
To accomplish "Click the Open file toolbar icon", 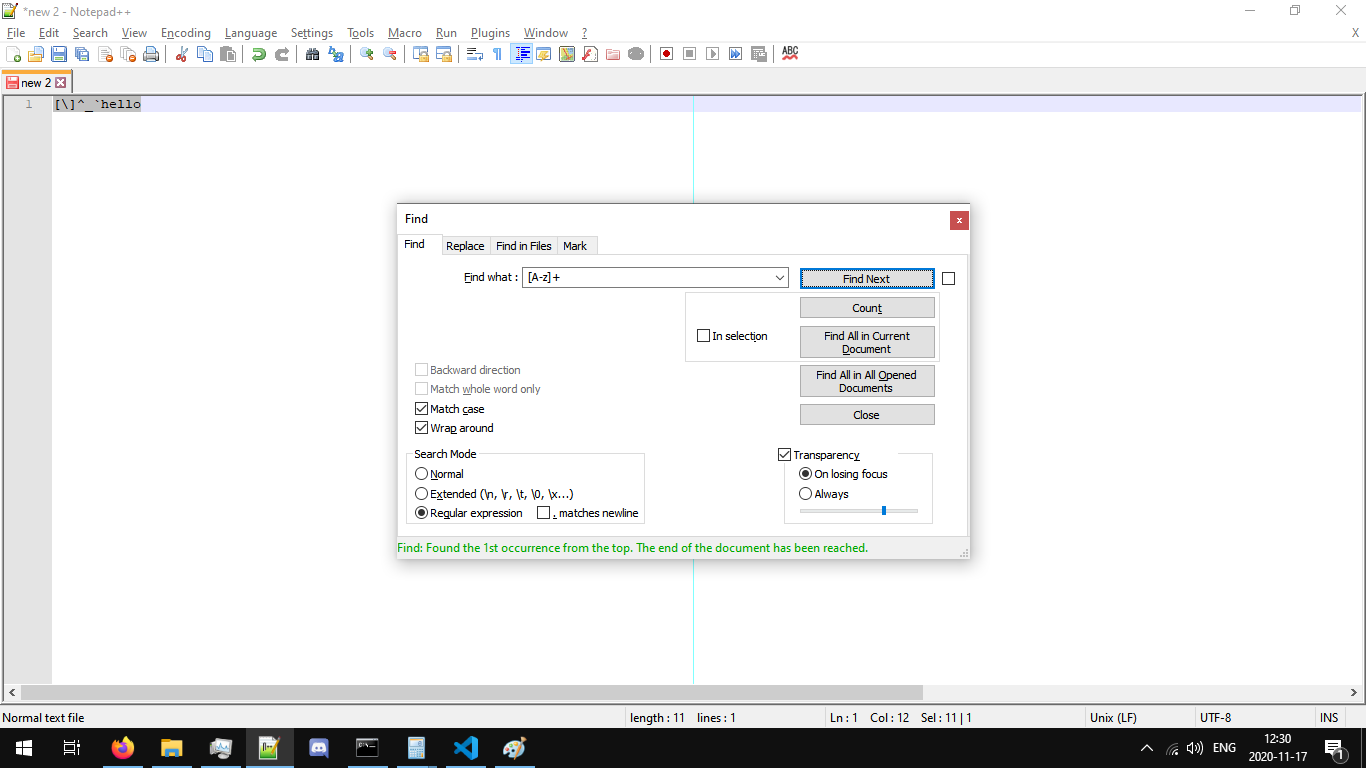I will [x=36, y=54].
